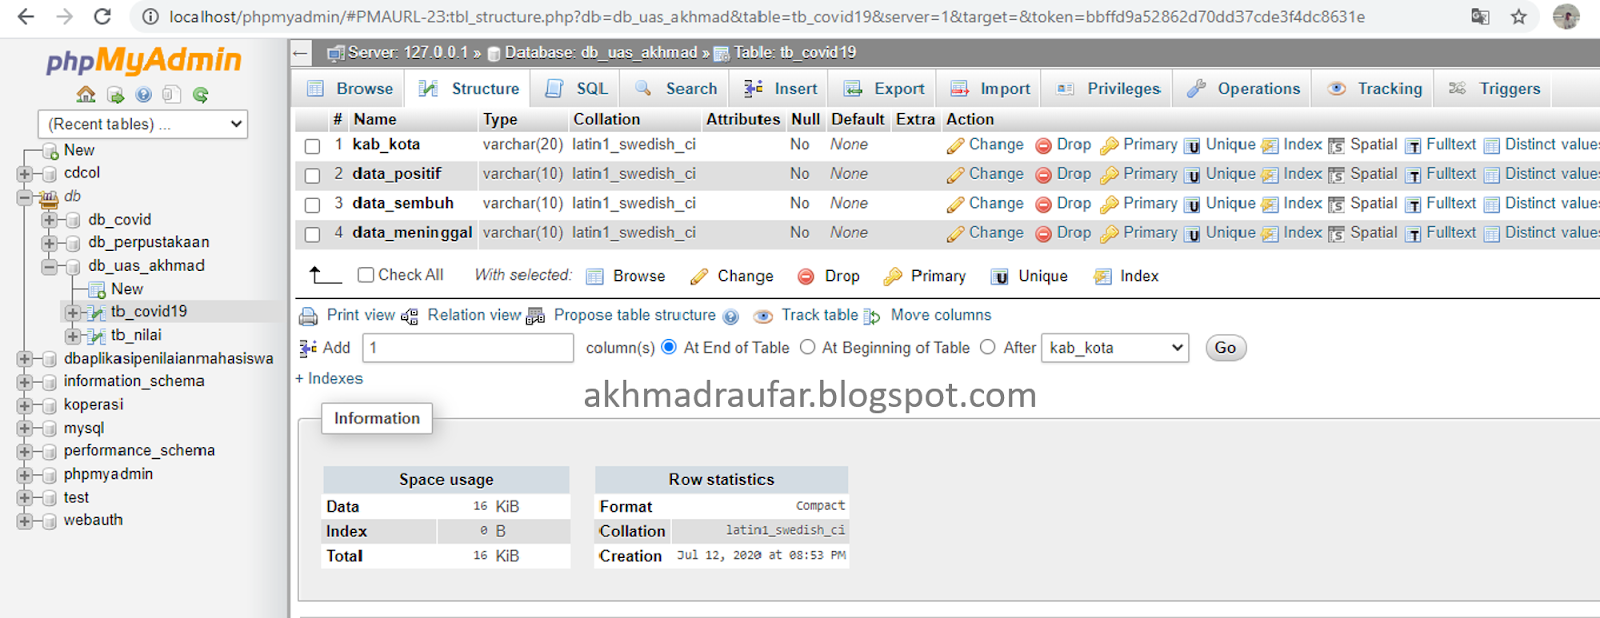Viewport: 1600px width, 618px height.
Task: Click the tb_nilai table icon in tree
Action: [97, 336]
